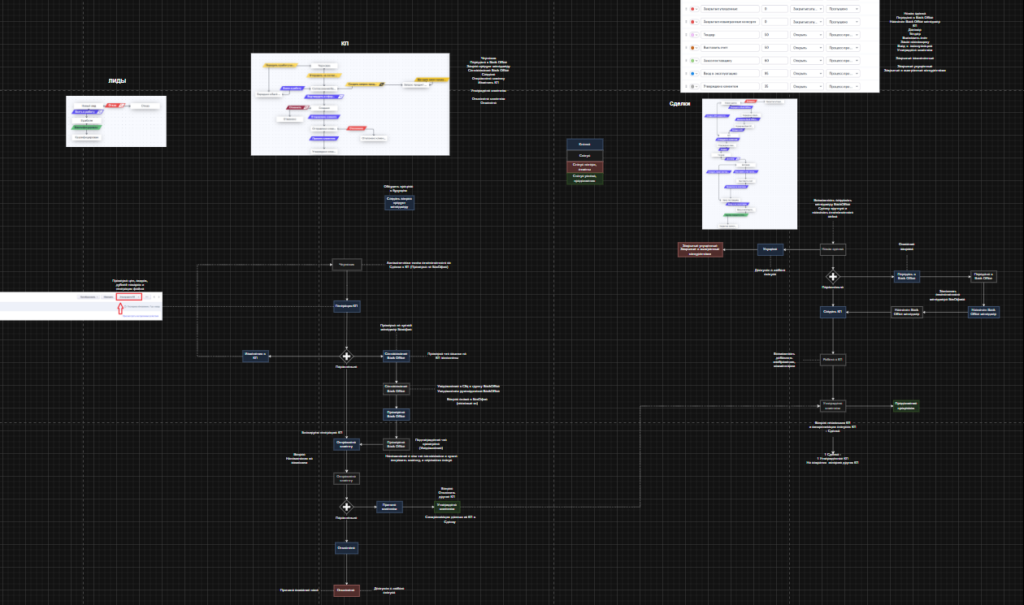1024x605 pixels.
Task: Click the drag handle of Ввод в эксплуатацию row
Action: [686, 74]
